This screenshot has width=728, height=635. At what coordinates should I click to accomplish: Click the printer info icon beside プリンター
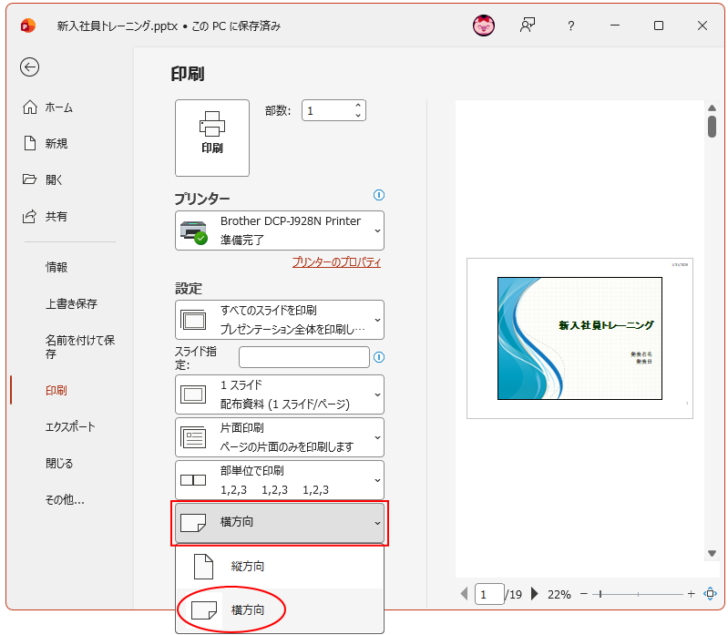tap(379, 195)
